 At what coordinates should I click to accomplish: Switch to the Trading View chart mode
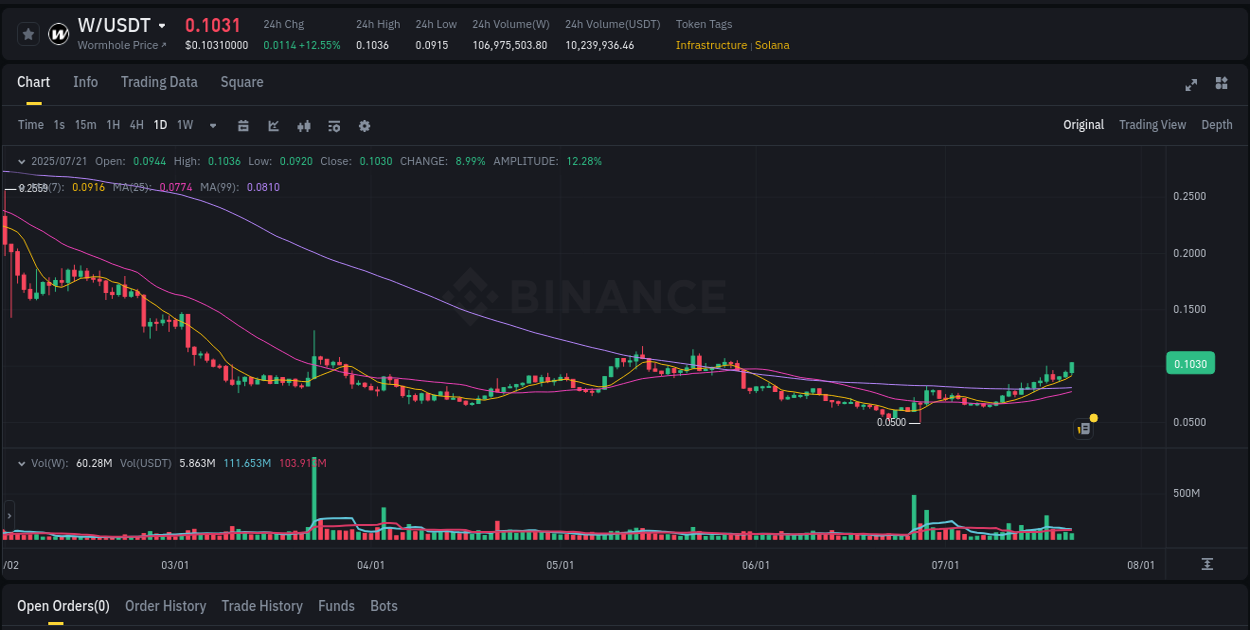1152,125
